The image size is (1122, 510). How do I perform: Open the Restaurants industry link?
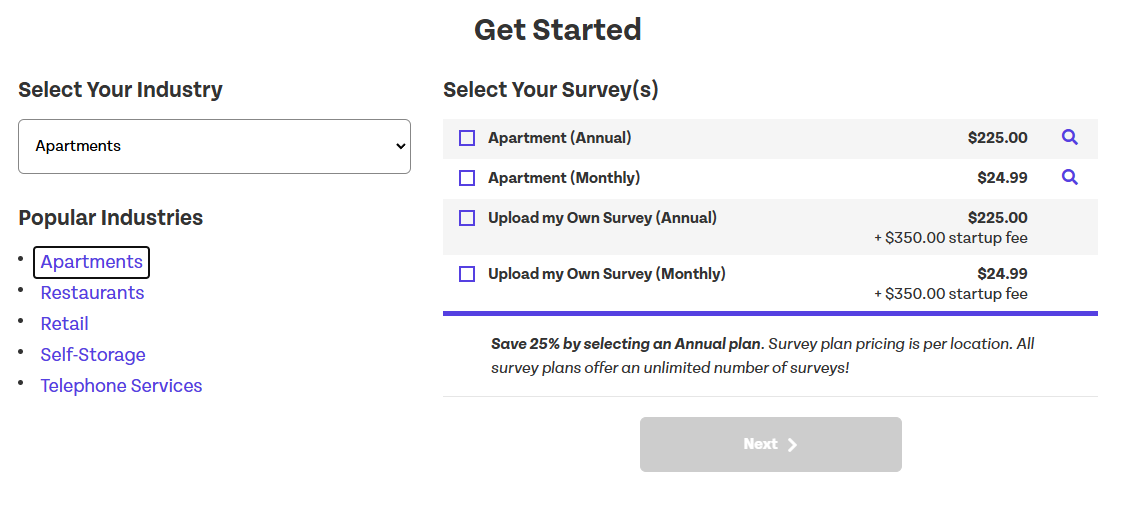(92, 293)
